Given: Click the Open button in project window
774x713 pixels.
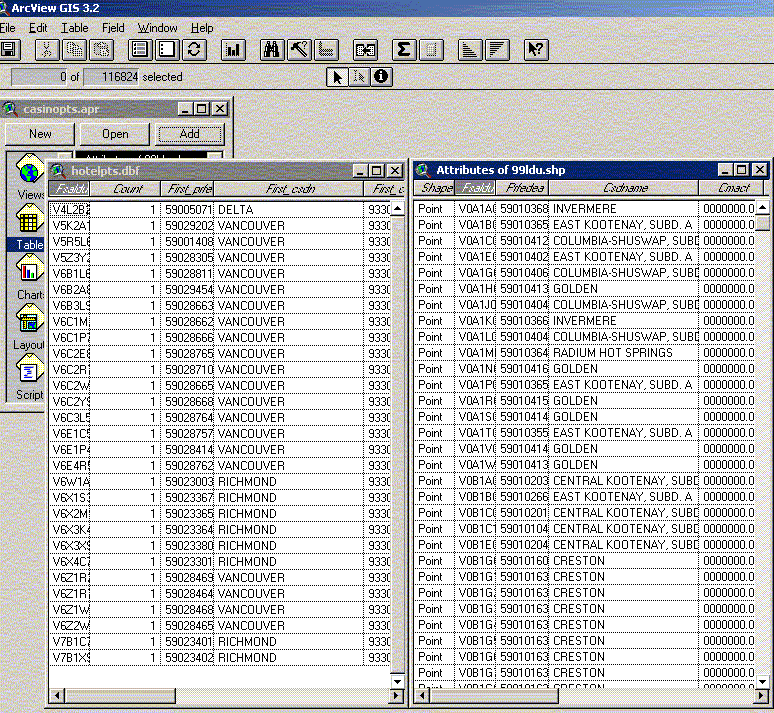Looking at the screenshot, I should 115,134.
